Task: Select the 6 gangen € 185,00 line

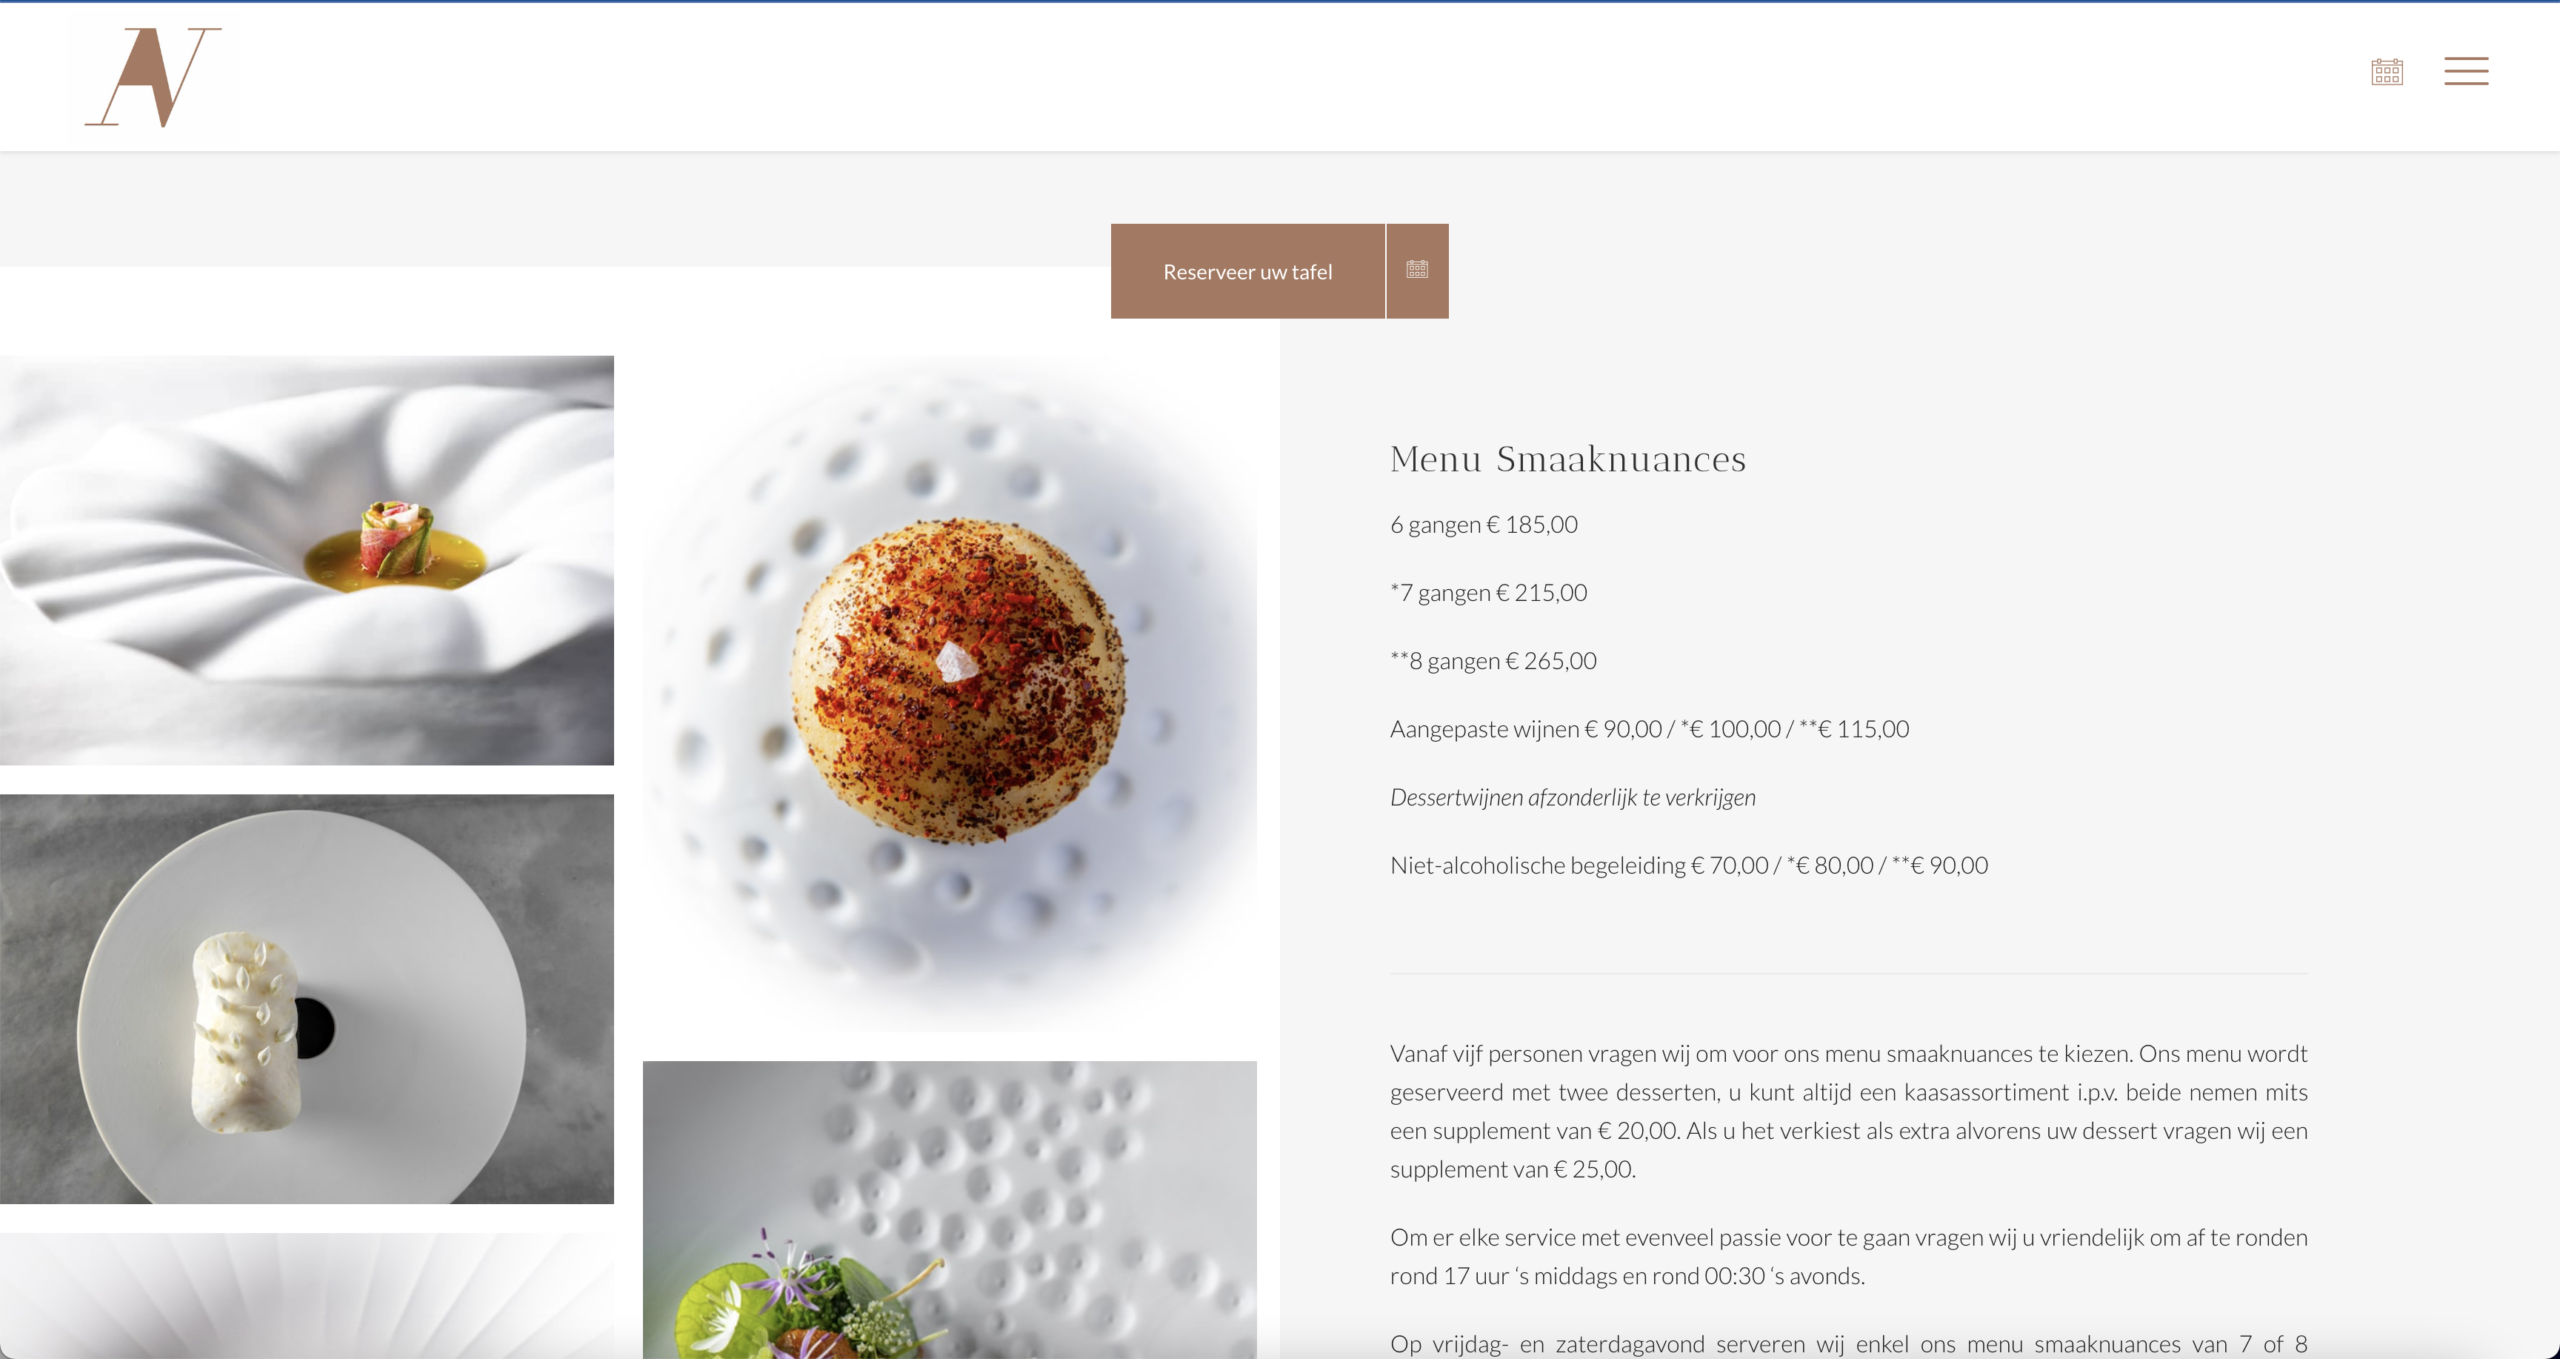Action: tap(1484, 525)
